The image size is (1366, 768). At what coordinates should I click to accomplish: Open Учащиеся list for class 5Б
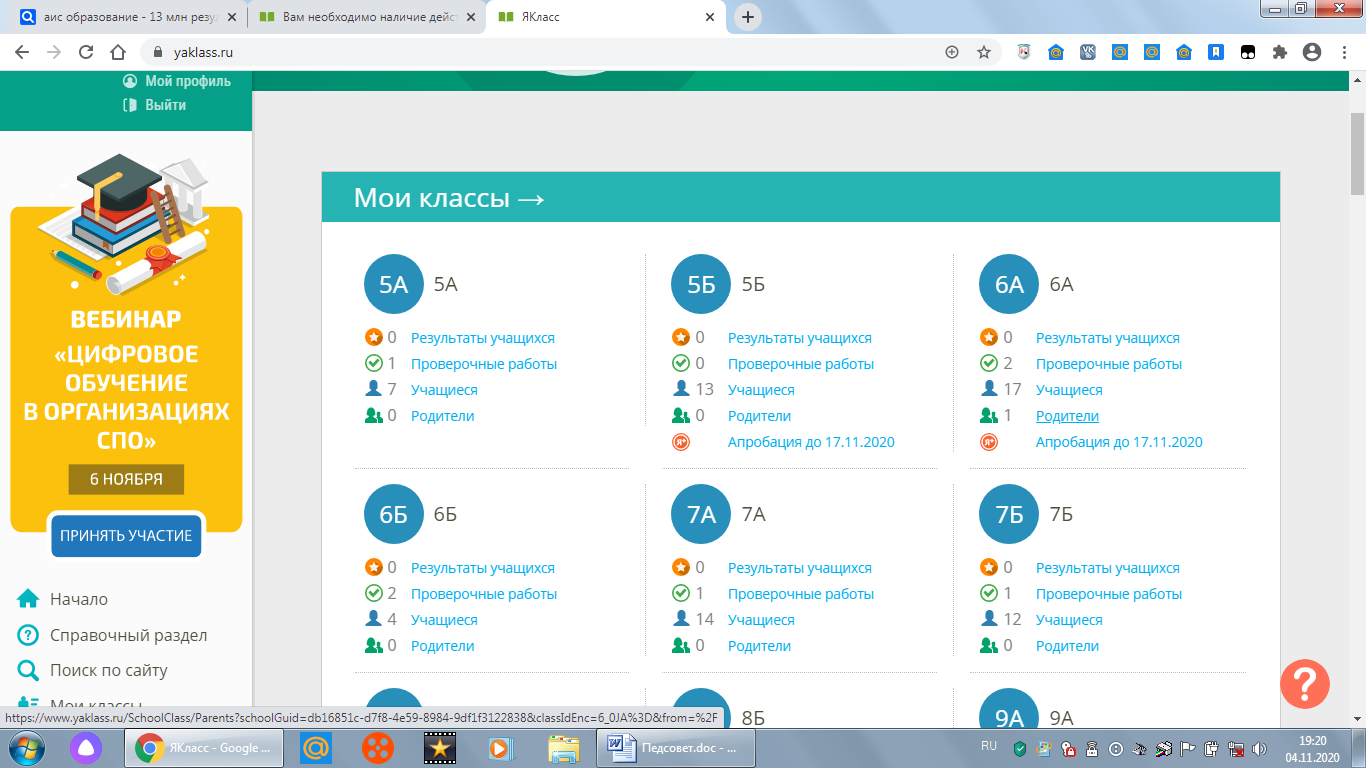761,390
